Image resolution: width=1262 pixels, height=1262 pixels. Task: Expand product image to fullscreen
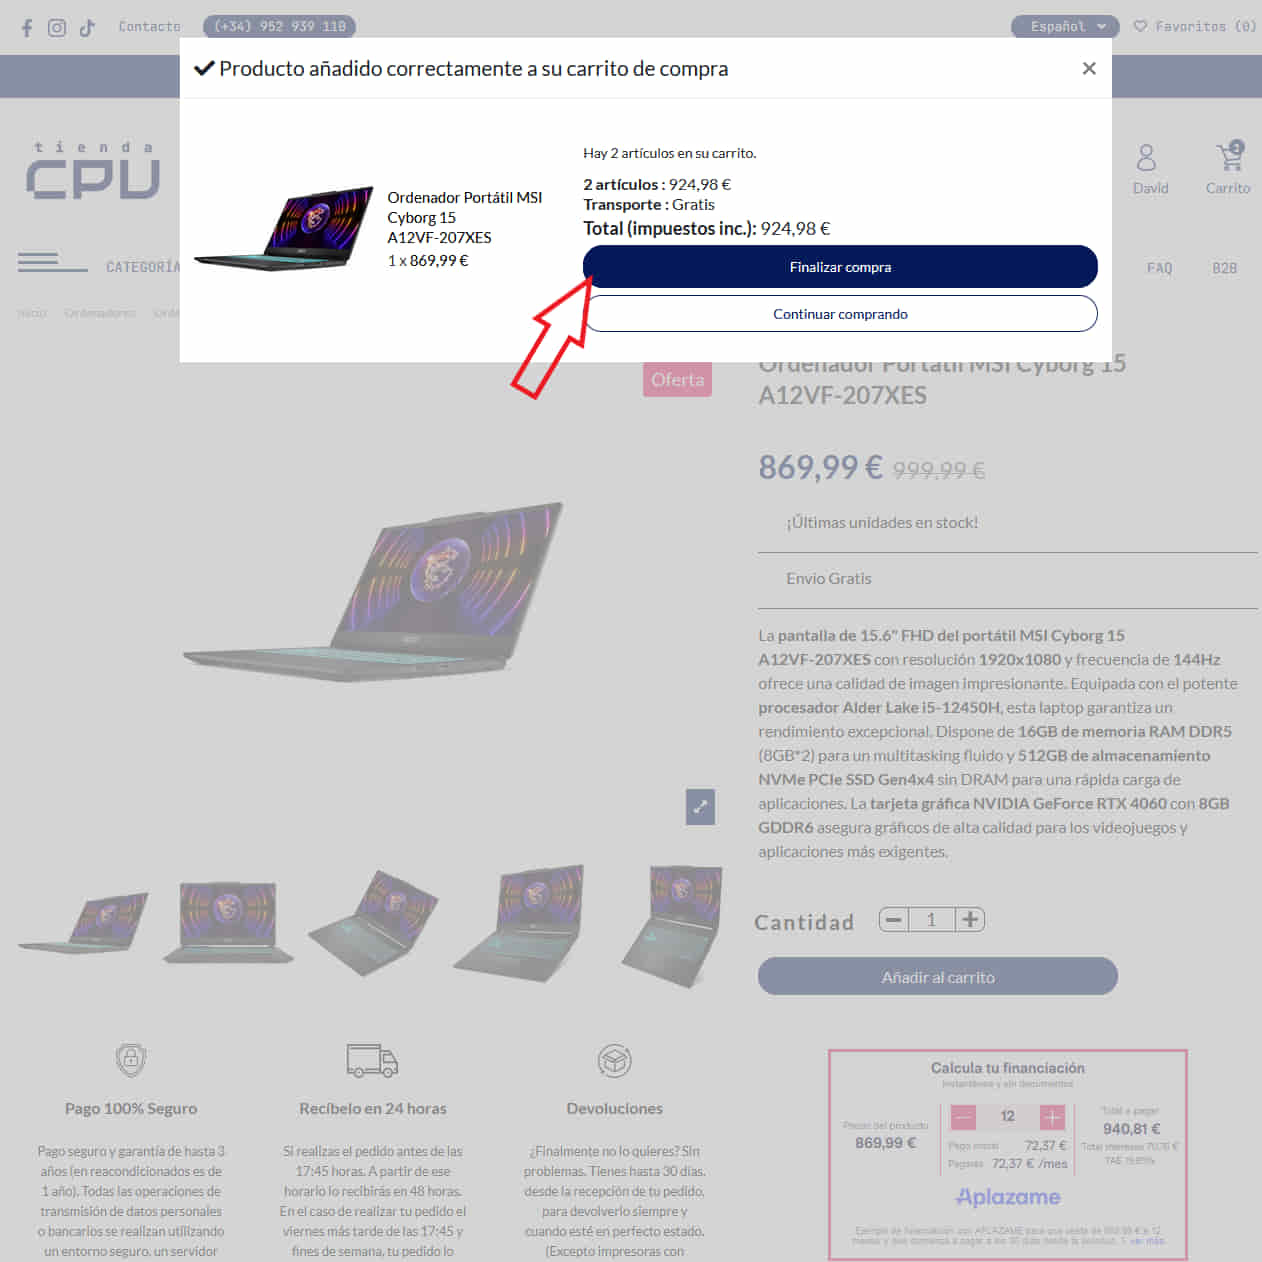click(700, 806)
